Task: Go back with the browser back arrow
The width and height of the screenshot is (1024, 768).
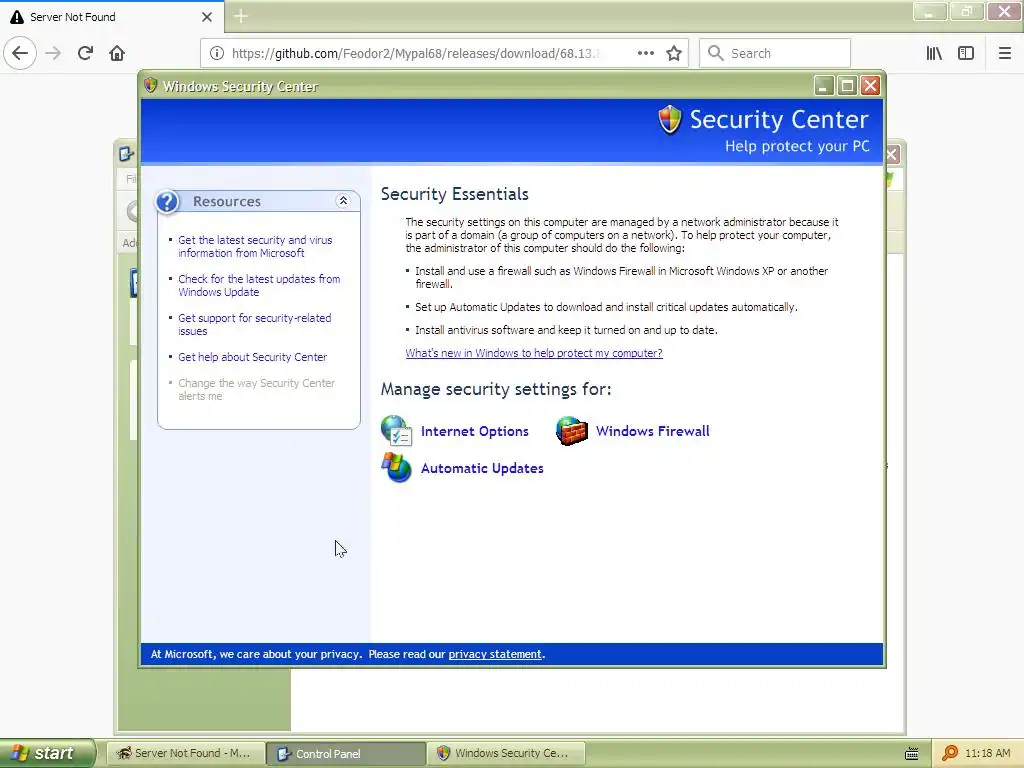Action: tap(20, 53)
